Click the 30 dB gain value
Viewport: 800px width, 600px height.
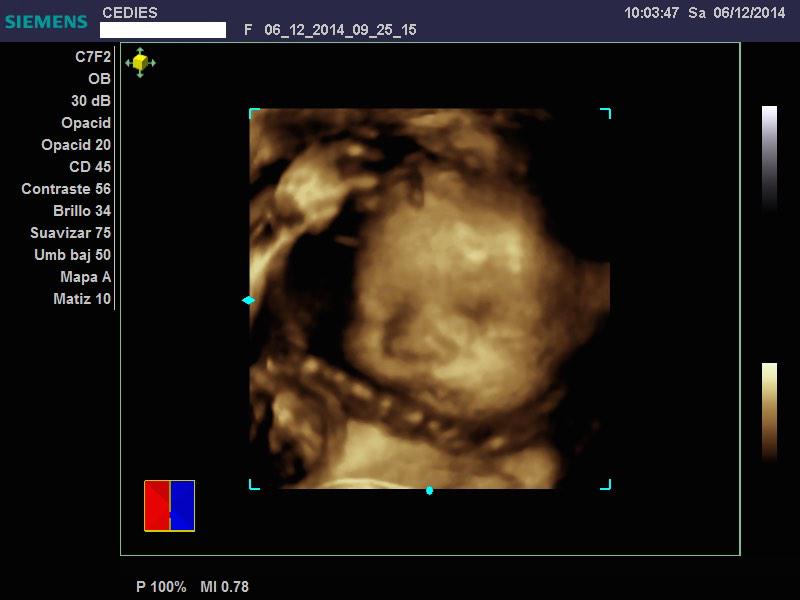coord(91,101)
